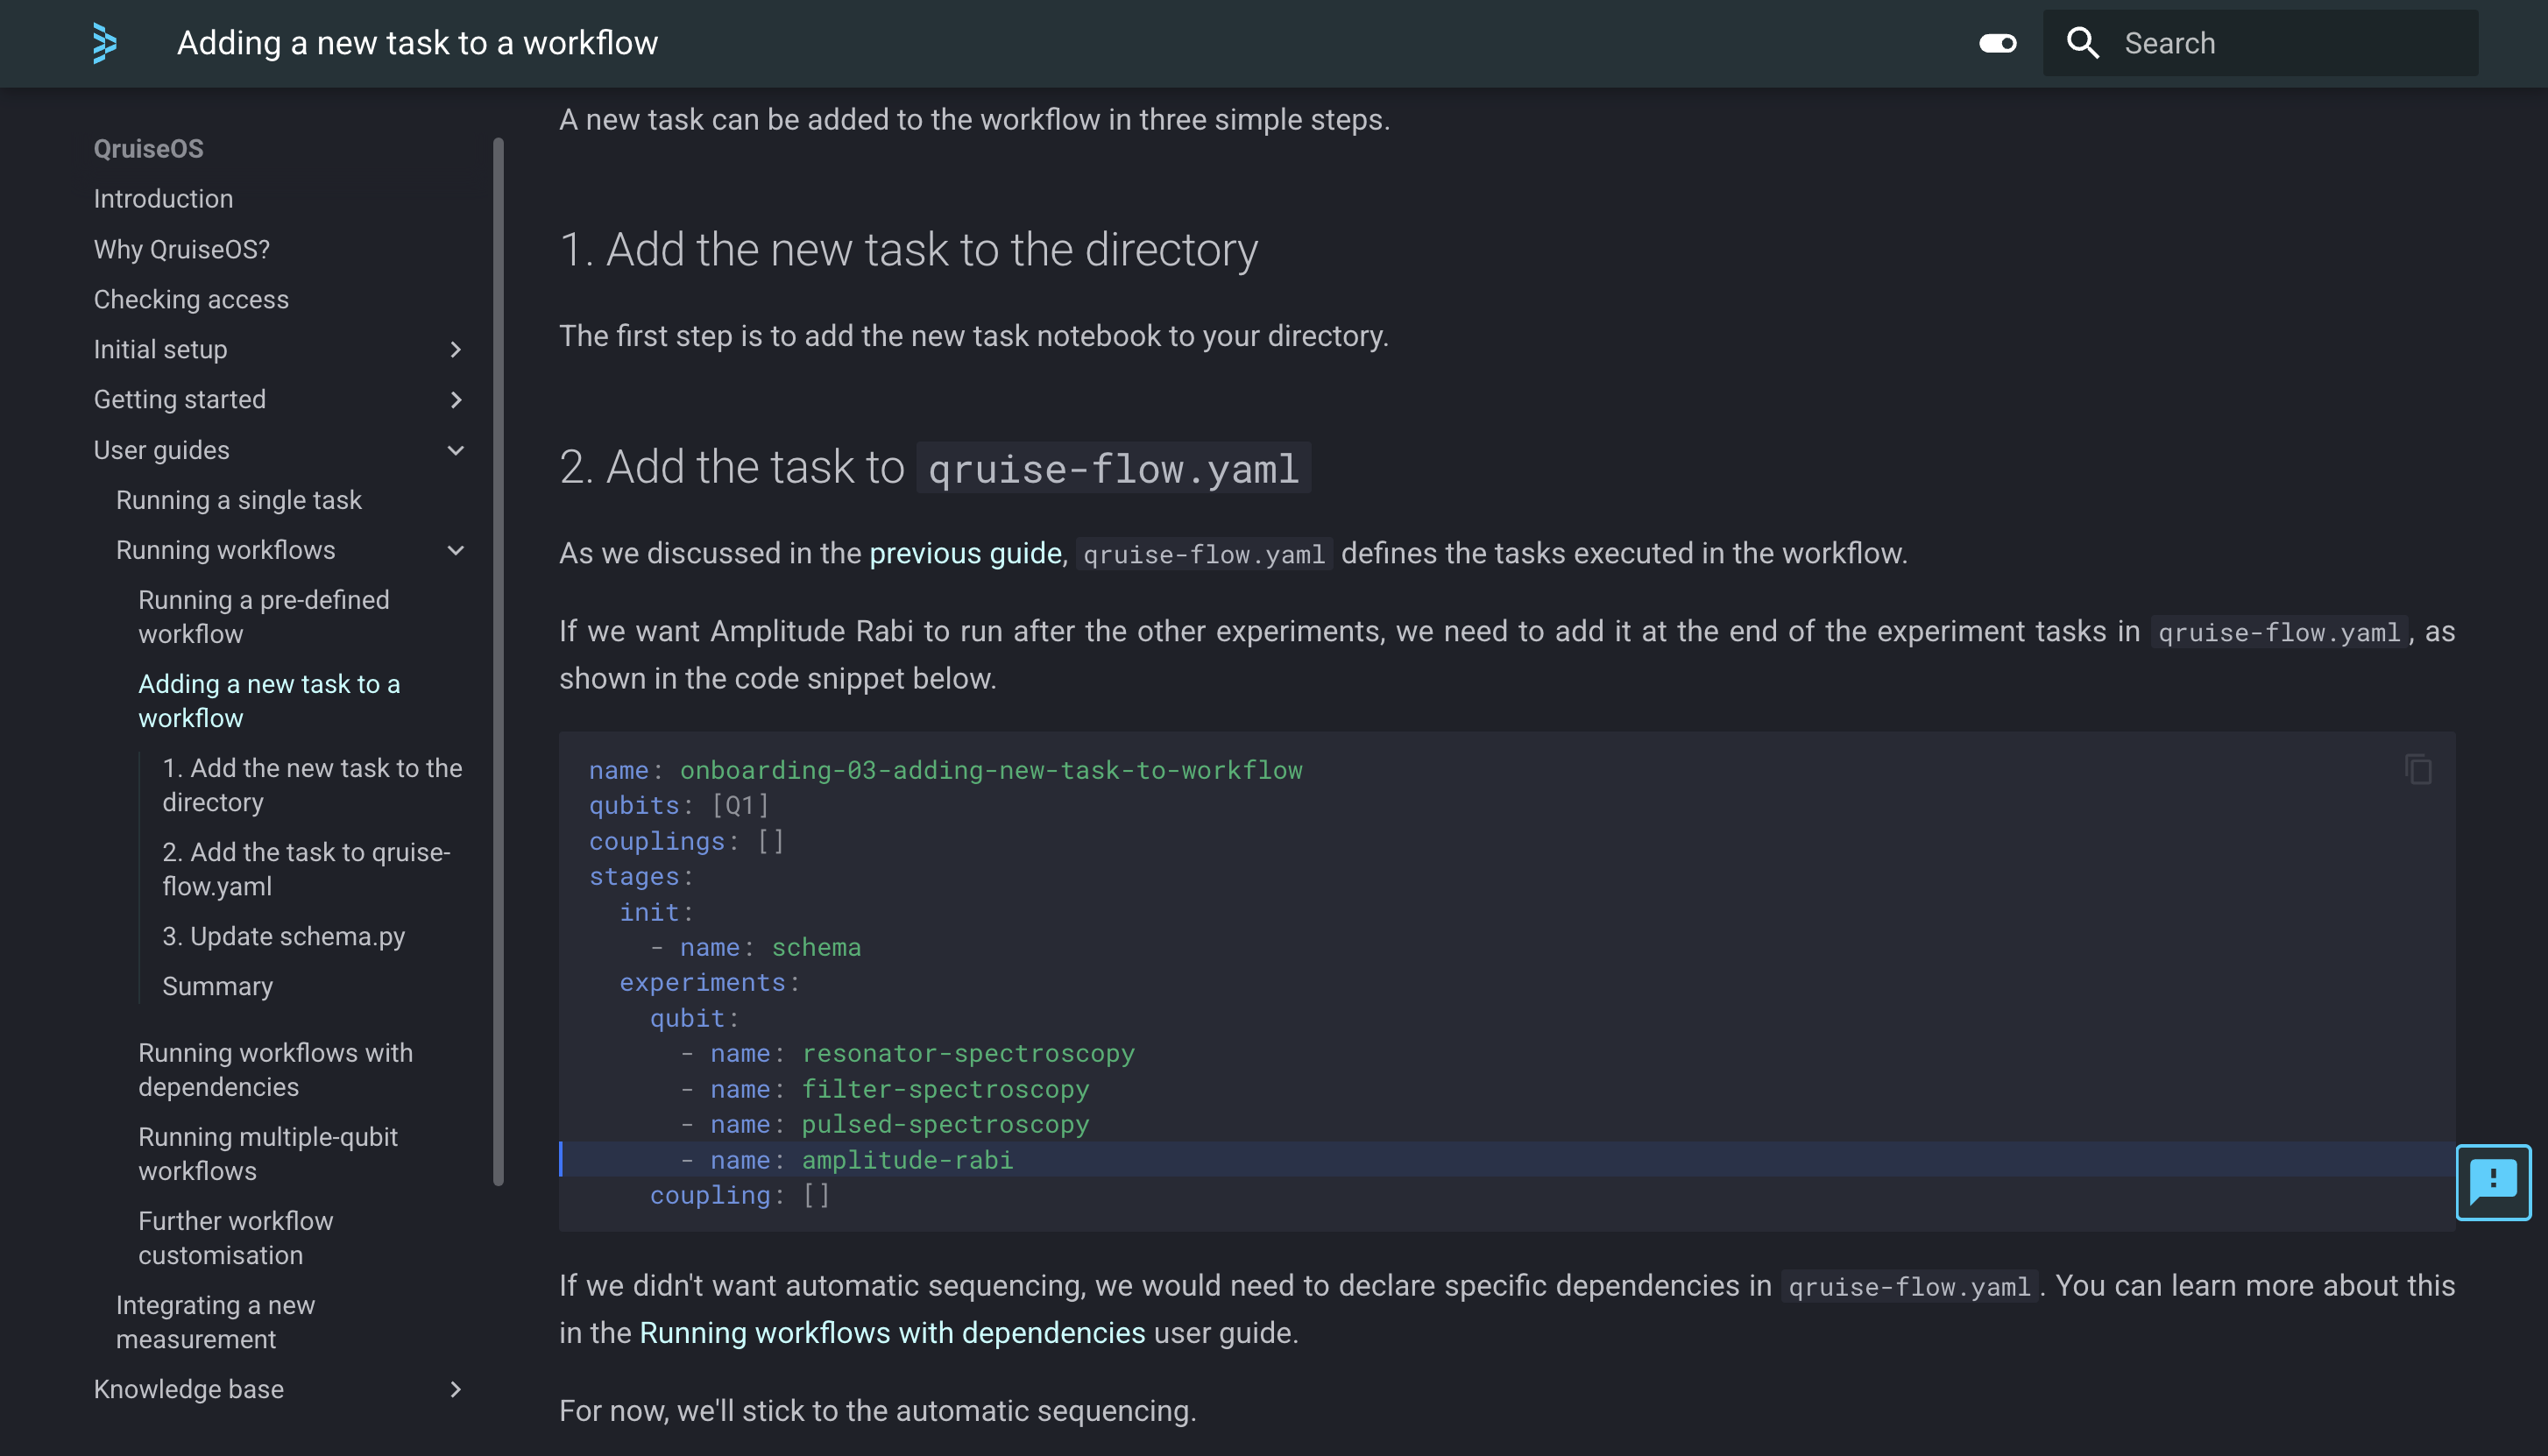Open the Introduction page
This screenshot has width=2548, height=1456.
[163, 198]
